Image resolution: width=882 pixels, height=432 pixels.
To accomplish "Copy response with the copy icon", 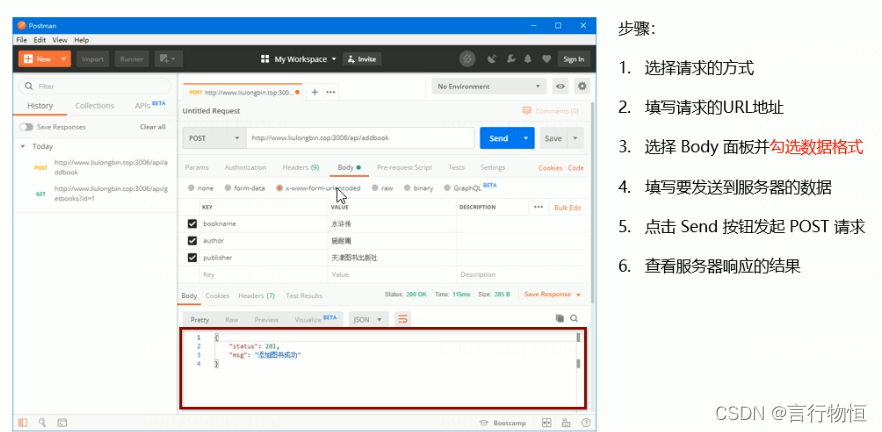I will pos(560,318).
